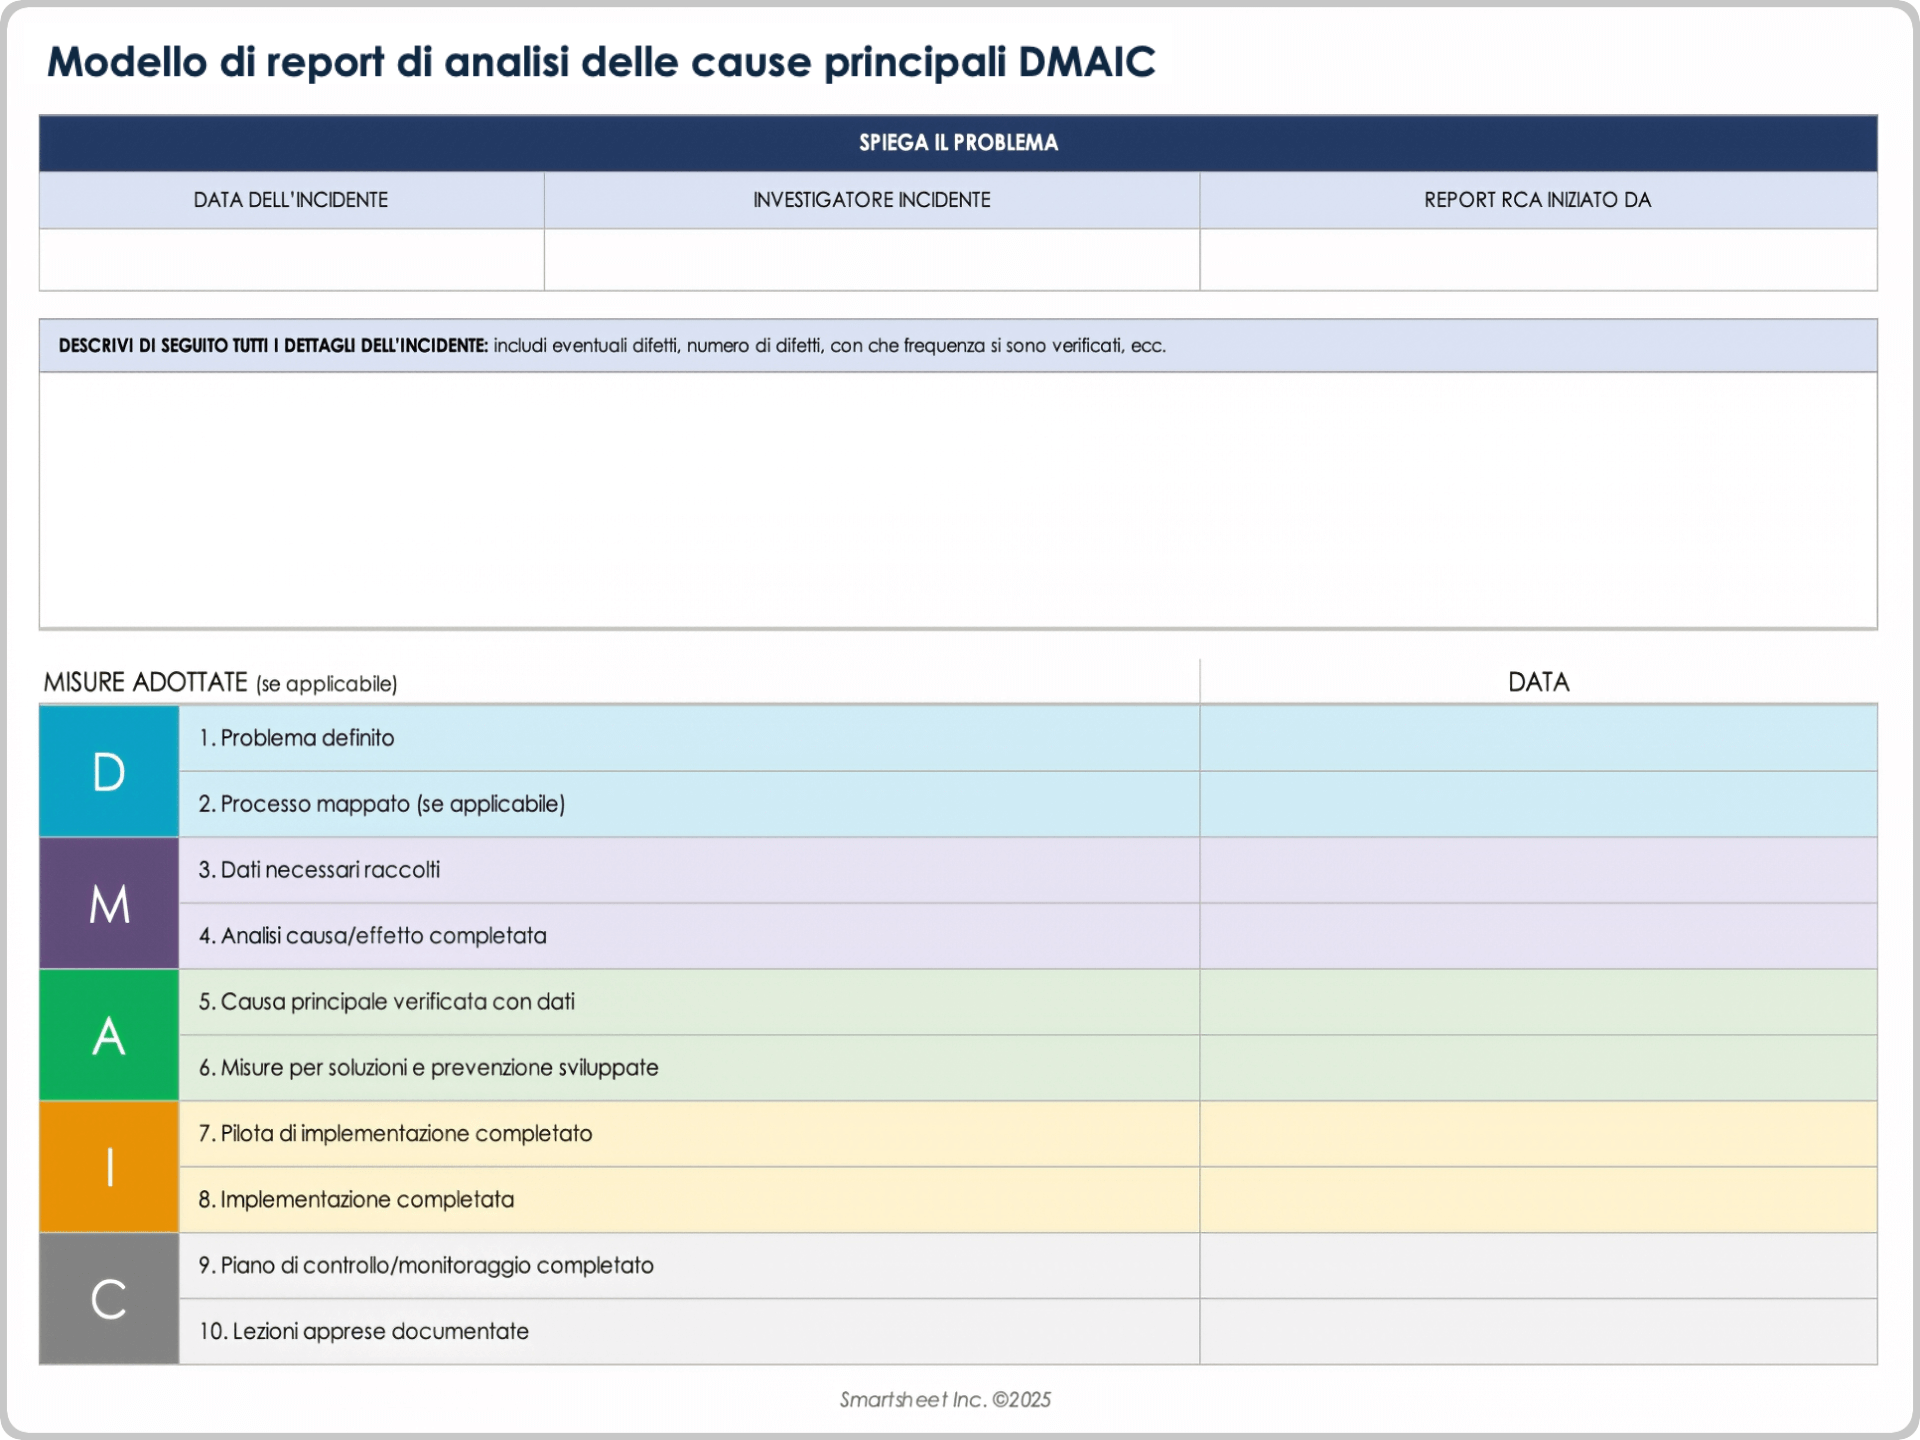Click the teal D Define phase block
The image size is (1920, 1440).
108,771
